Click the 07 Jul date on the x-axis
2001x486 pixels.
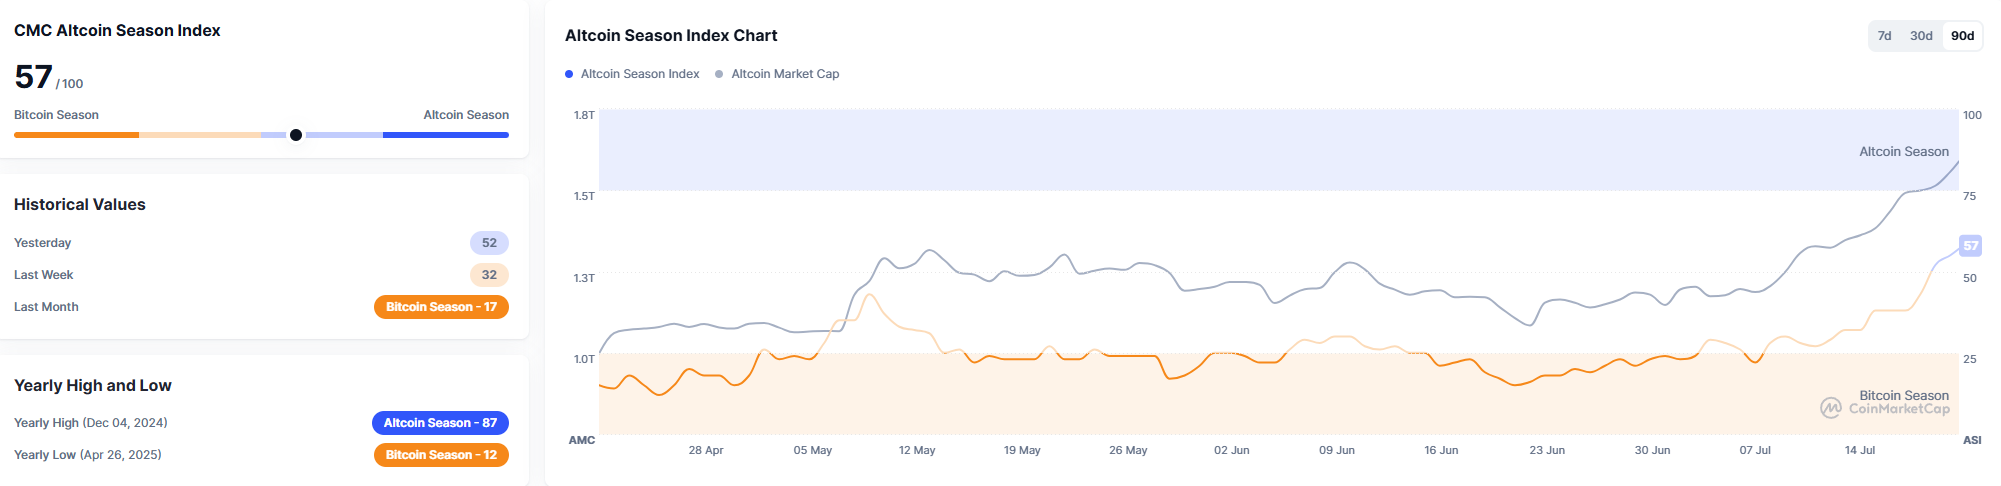click(x=1755, y=450)
